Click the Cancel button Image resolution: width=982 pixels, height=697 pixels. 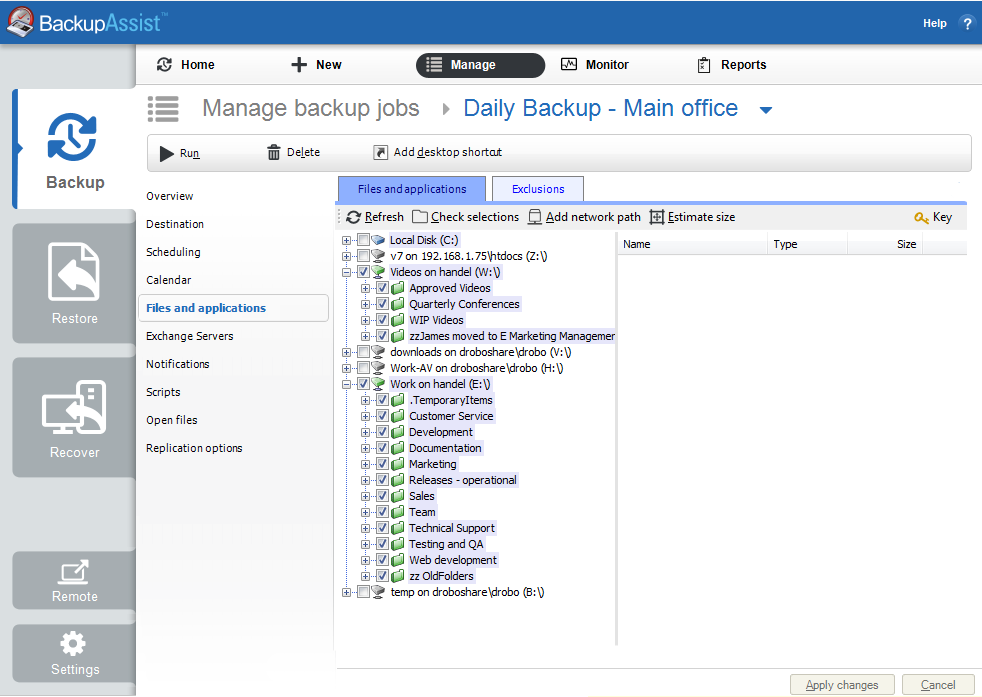click(x=938, y=685)
